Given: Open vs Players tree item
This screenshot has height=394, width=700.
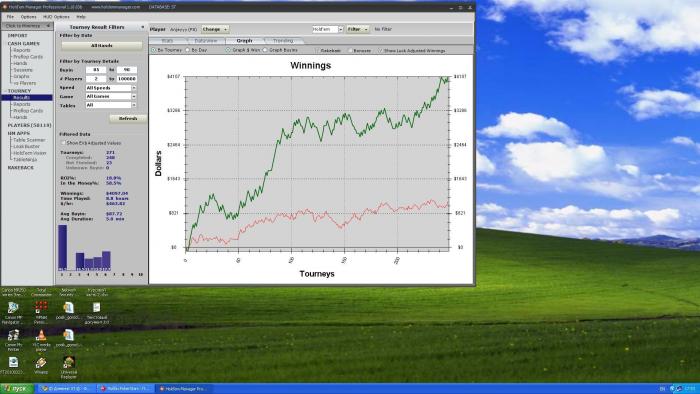Looking at the screenshot, I should tap(25, 83).
